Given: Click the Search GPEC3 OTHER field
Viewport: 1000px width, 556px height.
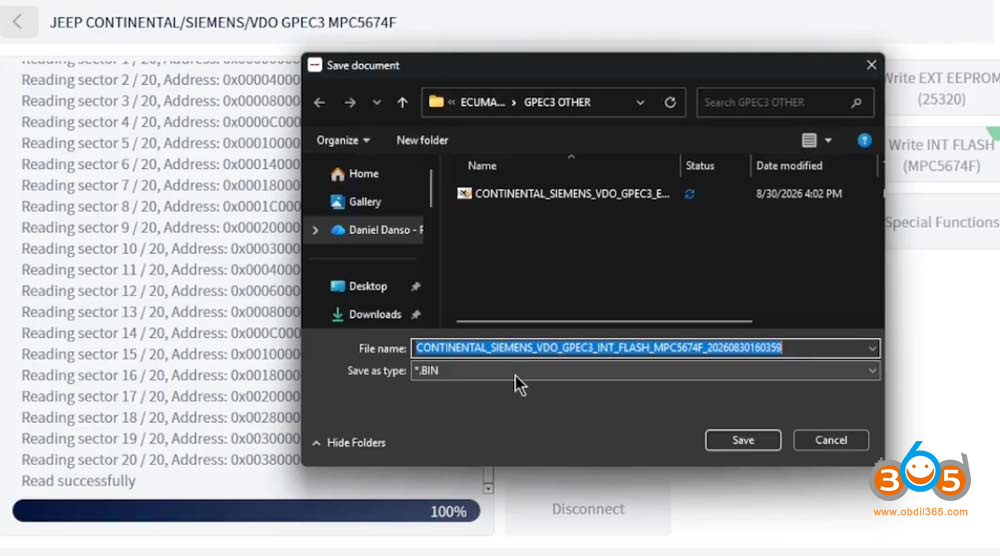Looking at the screenshot, I should [x=785, y=103].
